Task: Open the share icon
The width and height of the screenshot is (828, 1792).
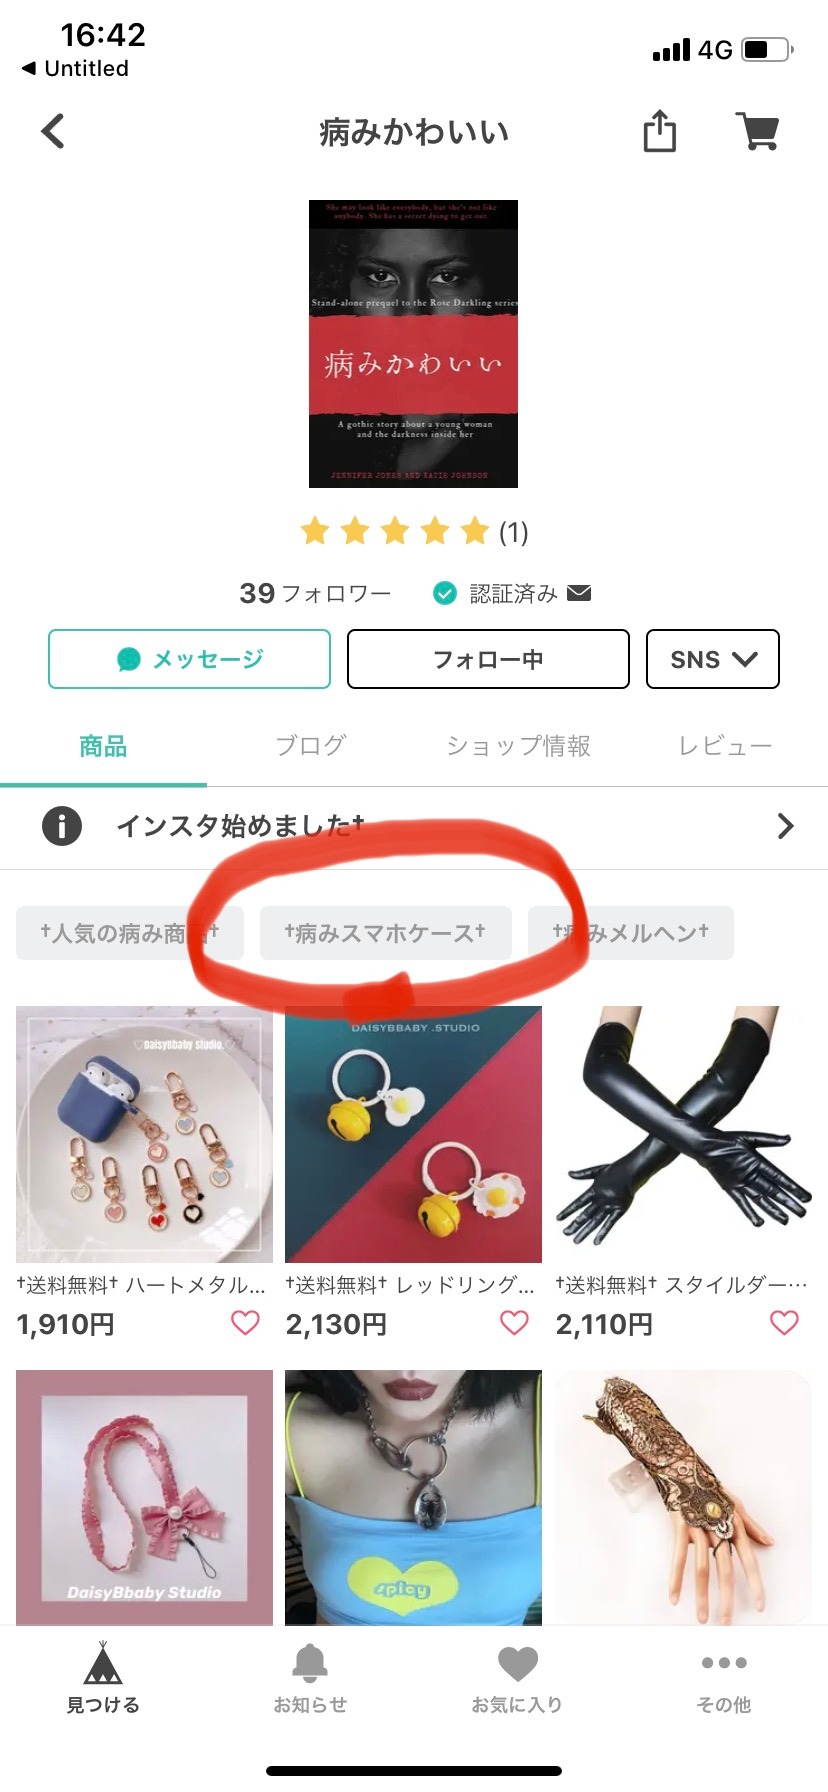Action: [659, 131]
